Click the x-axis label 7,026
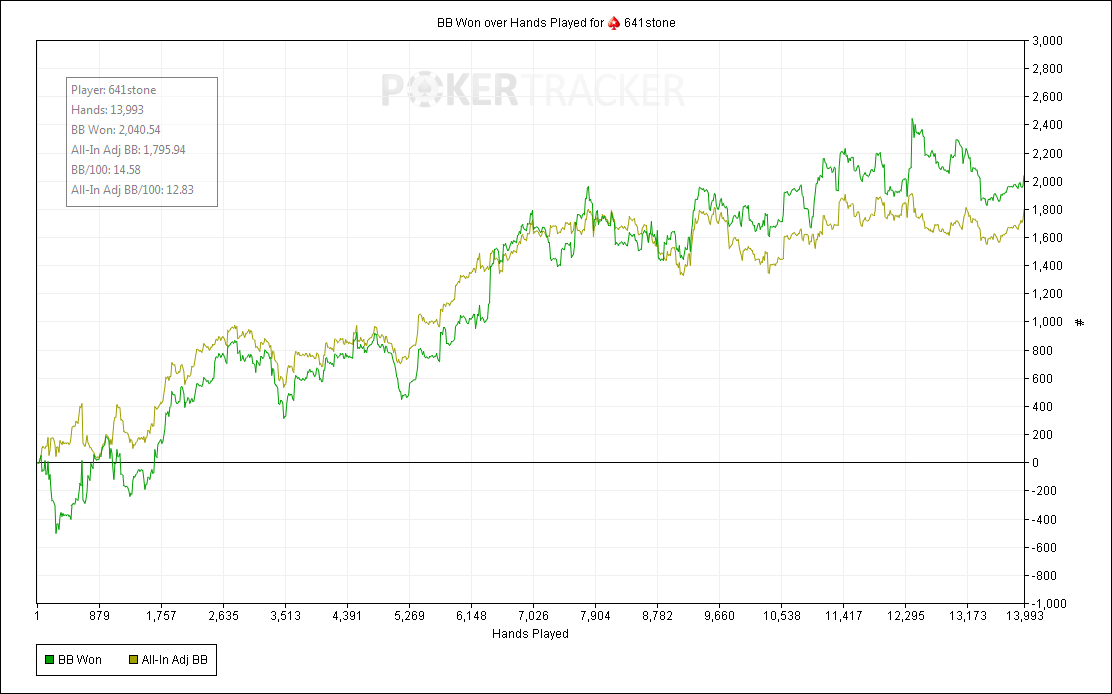Screen dimensions: 1112x694 pos(533,616)
